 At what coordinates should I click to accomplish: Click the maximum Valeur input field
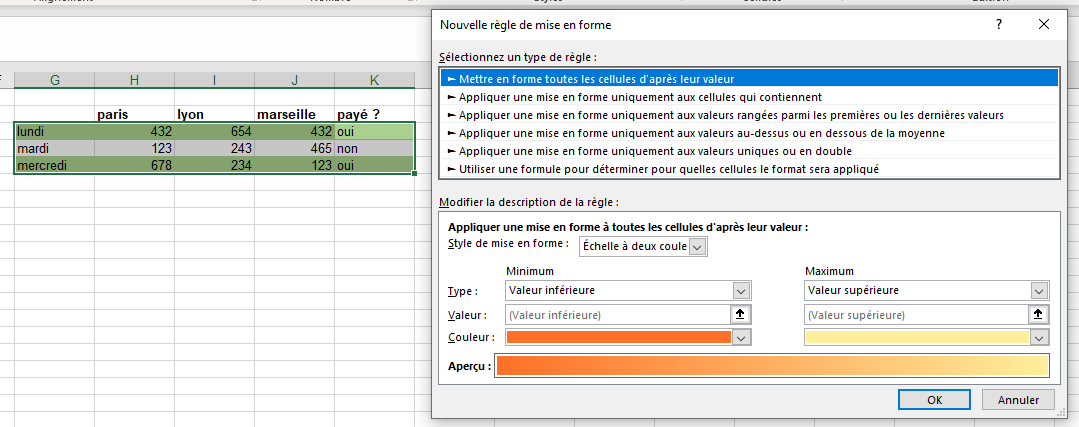point(916,314)
